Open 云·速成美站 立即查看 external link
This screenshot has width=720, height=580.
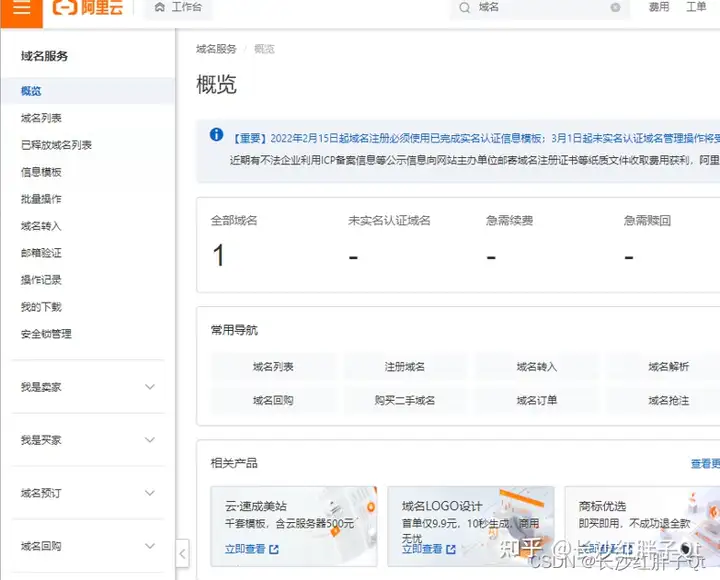252,549
